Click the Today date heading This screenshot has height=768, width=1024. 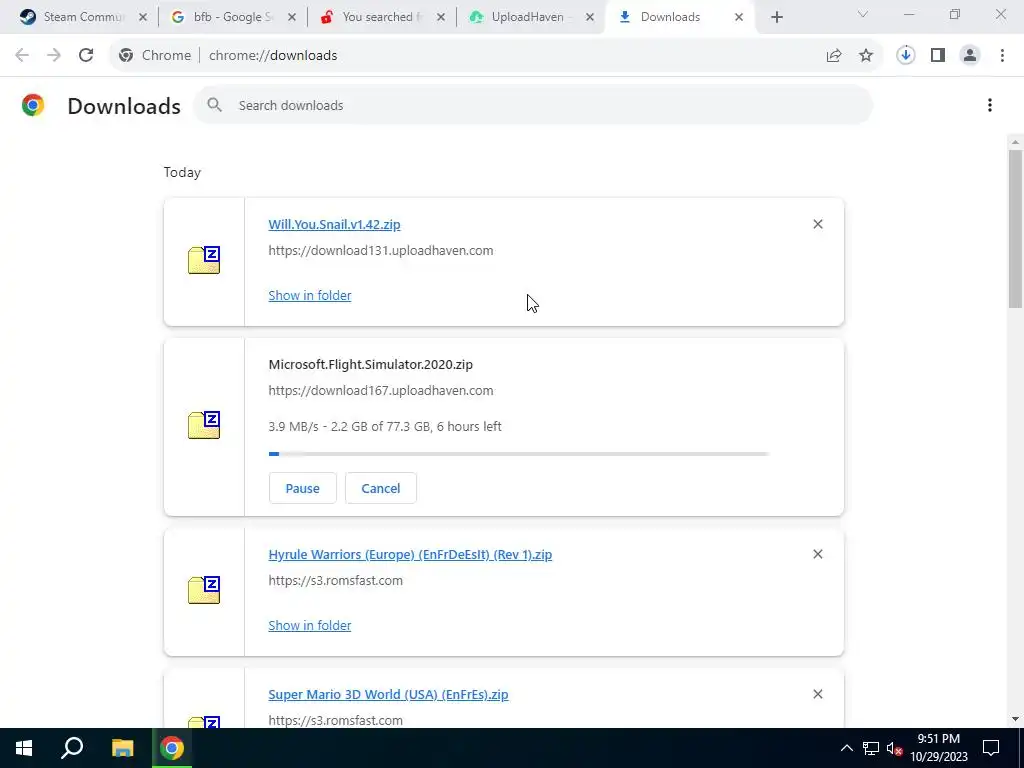(182, 172)
